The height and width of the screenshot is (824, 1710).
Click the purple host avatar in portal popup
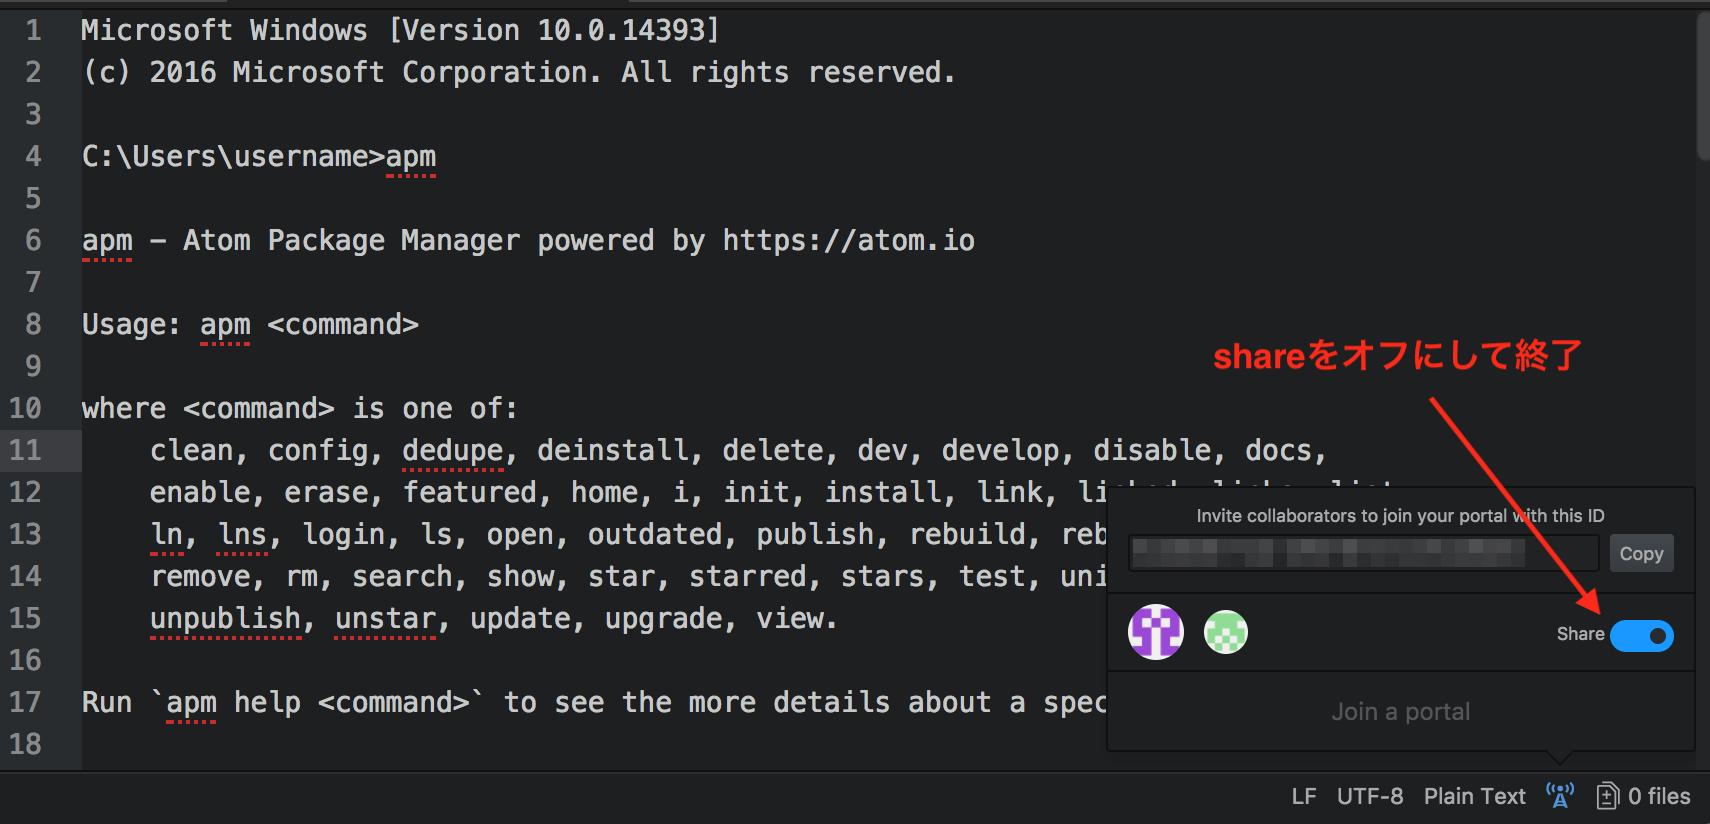pos(1156,632)
